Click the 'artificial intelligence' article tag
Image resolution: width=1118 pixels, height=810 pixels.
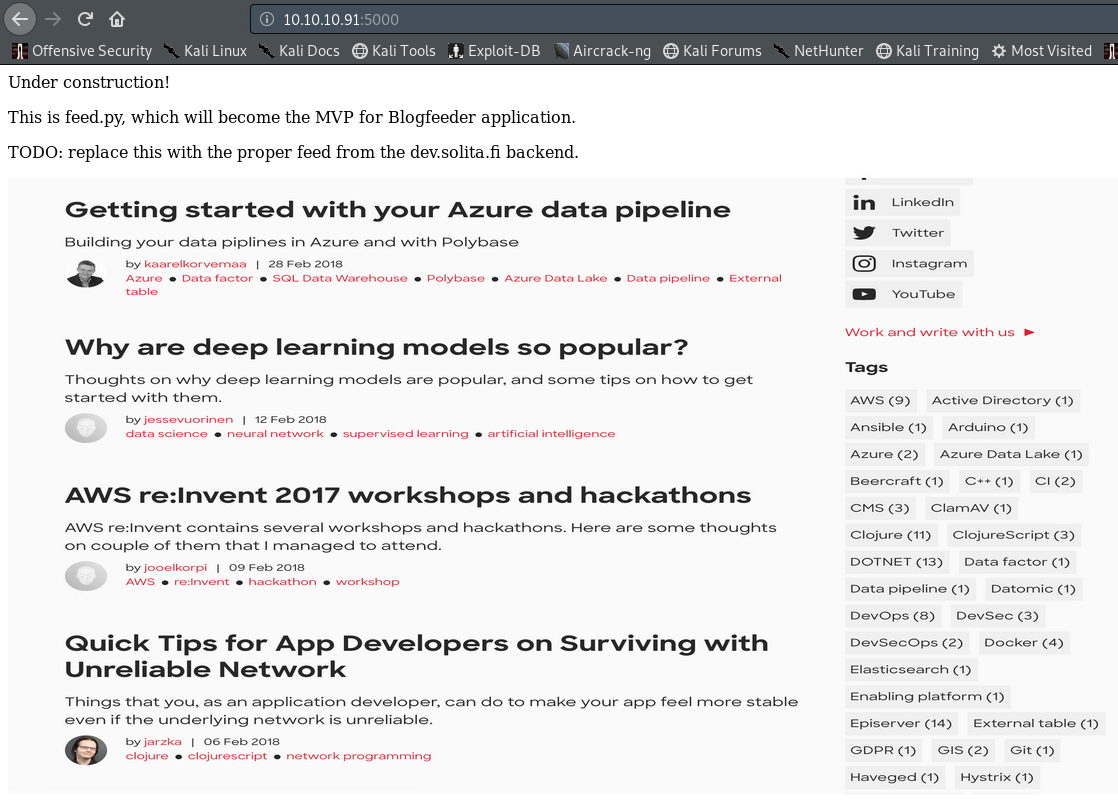[551, 434]
